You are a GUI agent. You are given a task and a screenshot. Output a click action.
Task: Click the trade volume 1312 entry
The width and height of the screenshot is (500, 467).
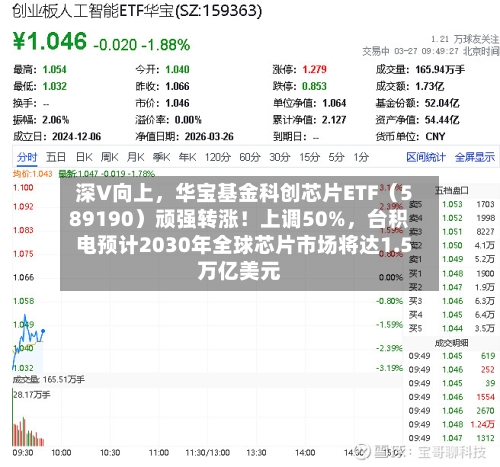[485, 438]
